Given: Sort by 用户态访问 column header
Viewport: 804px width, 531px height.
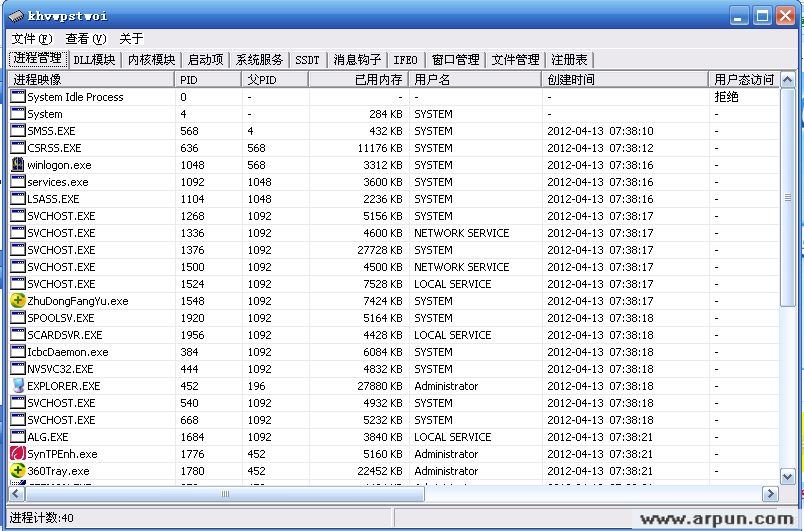Looking at the screenshot, I should coord(744,79).
